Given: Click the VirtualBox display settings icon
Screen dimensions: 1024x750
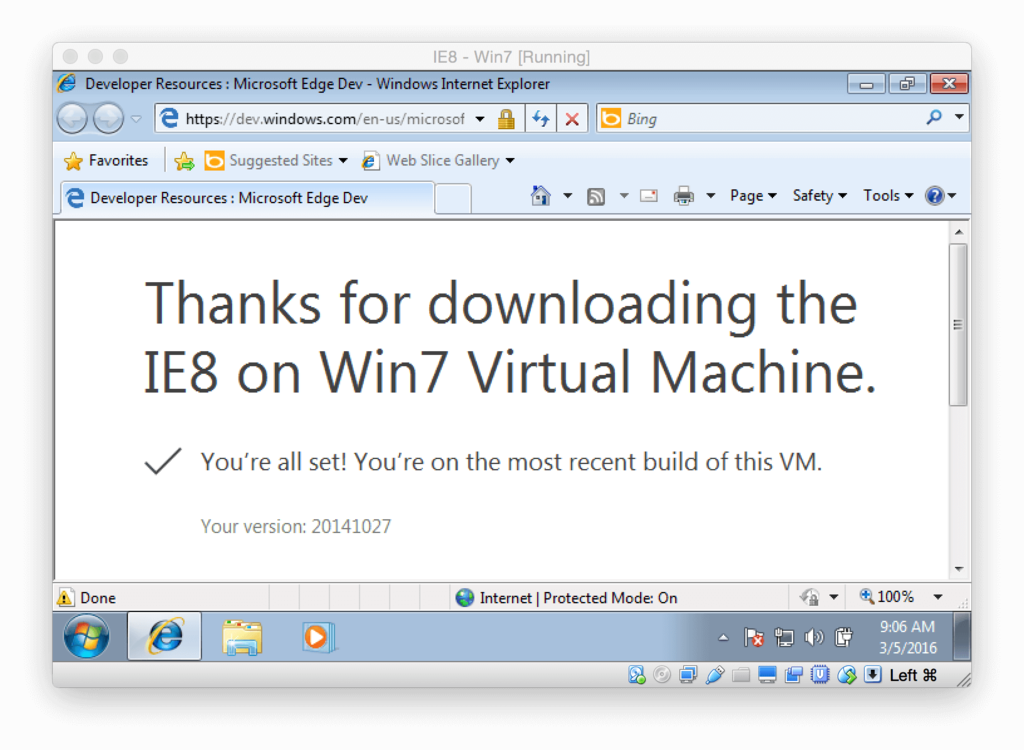Looking at the screenshot, I should [767, 675].
